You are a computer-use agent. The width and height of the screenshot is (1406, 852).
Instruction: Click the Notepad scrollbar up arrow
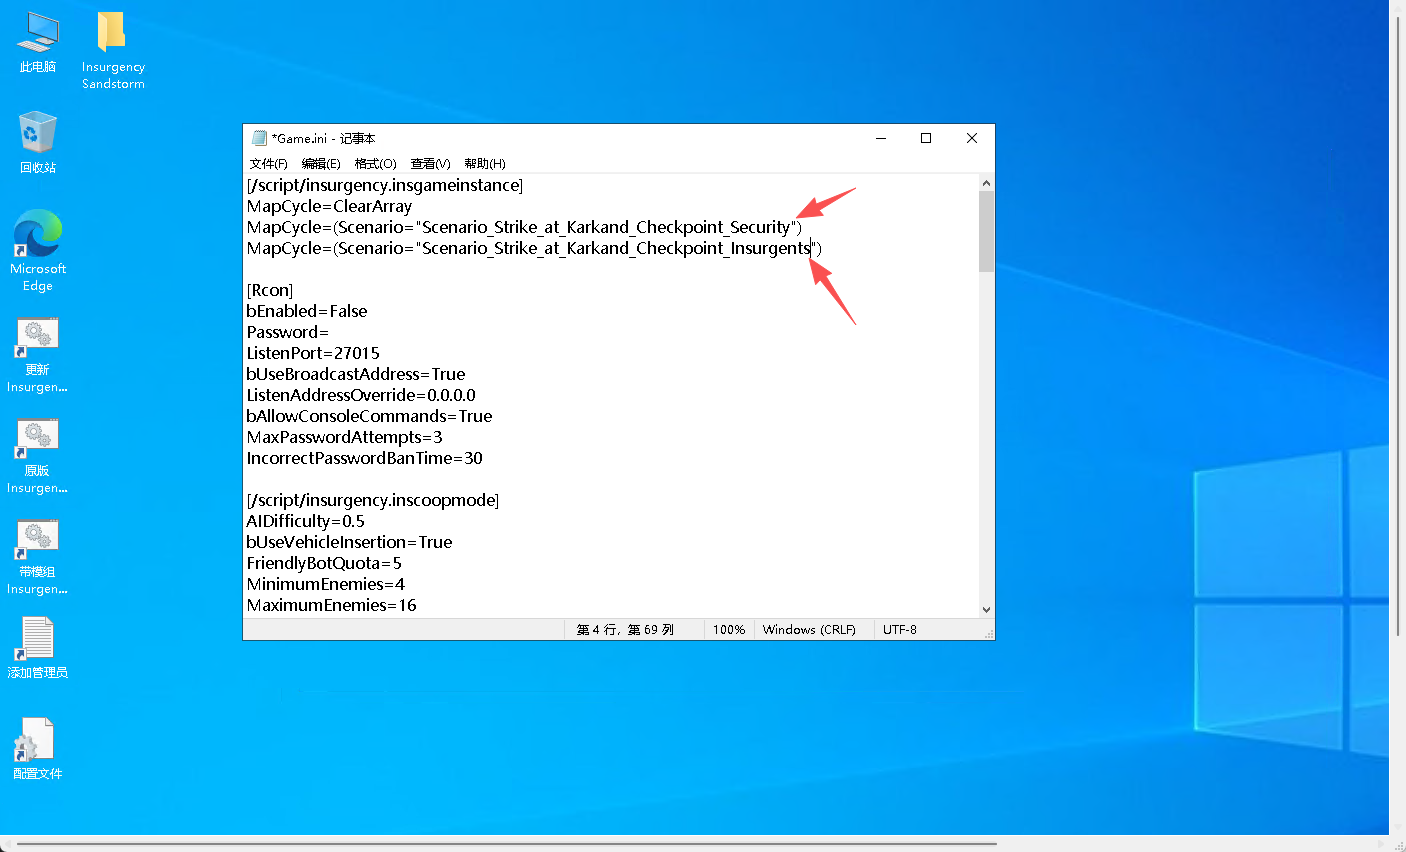[986, 183]
